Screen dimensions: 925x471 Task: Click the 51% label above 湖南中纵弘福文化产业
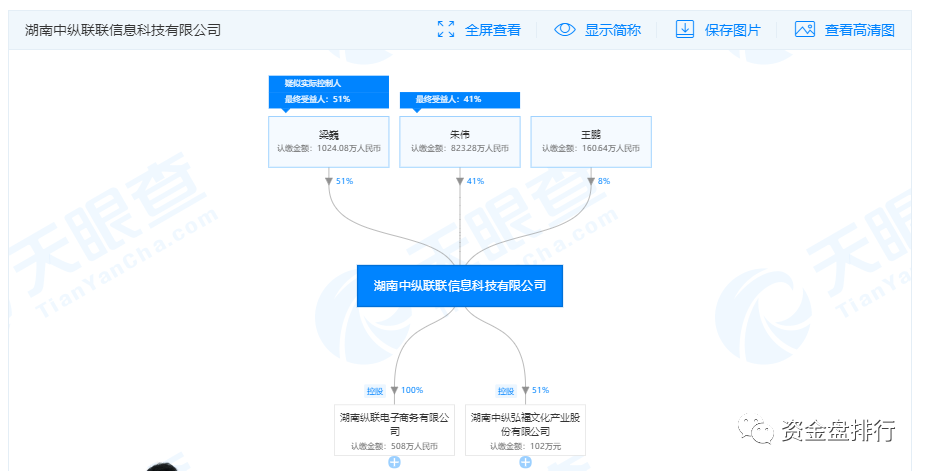pos(540,390)
